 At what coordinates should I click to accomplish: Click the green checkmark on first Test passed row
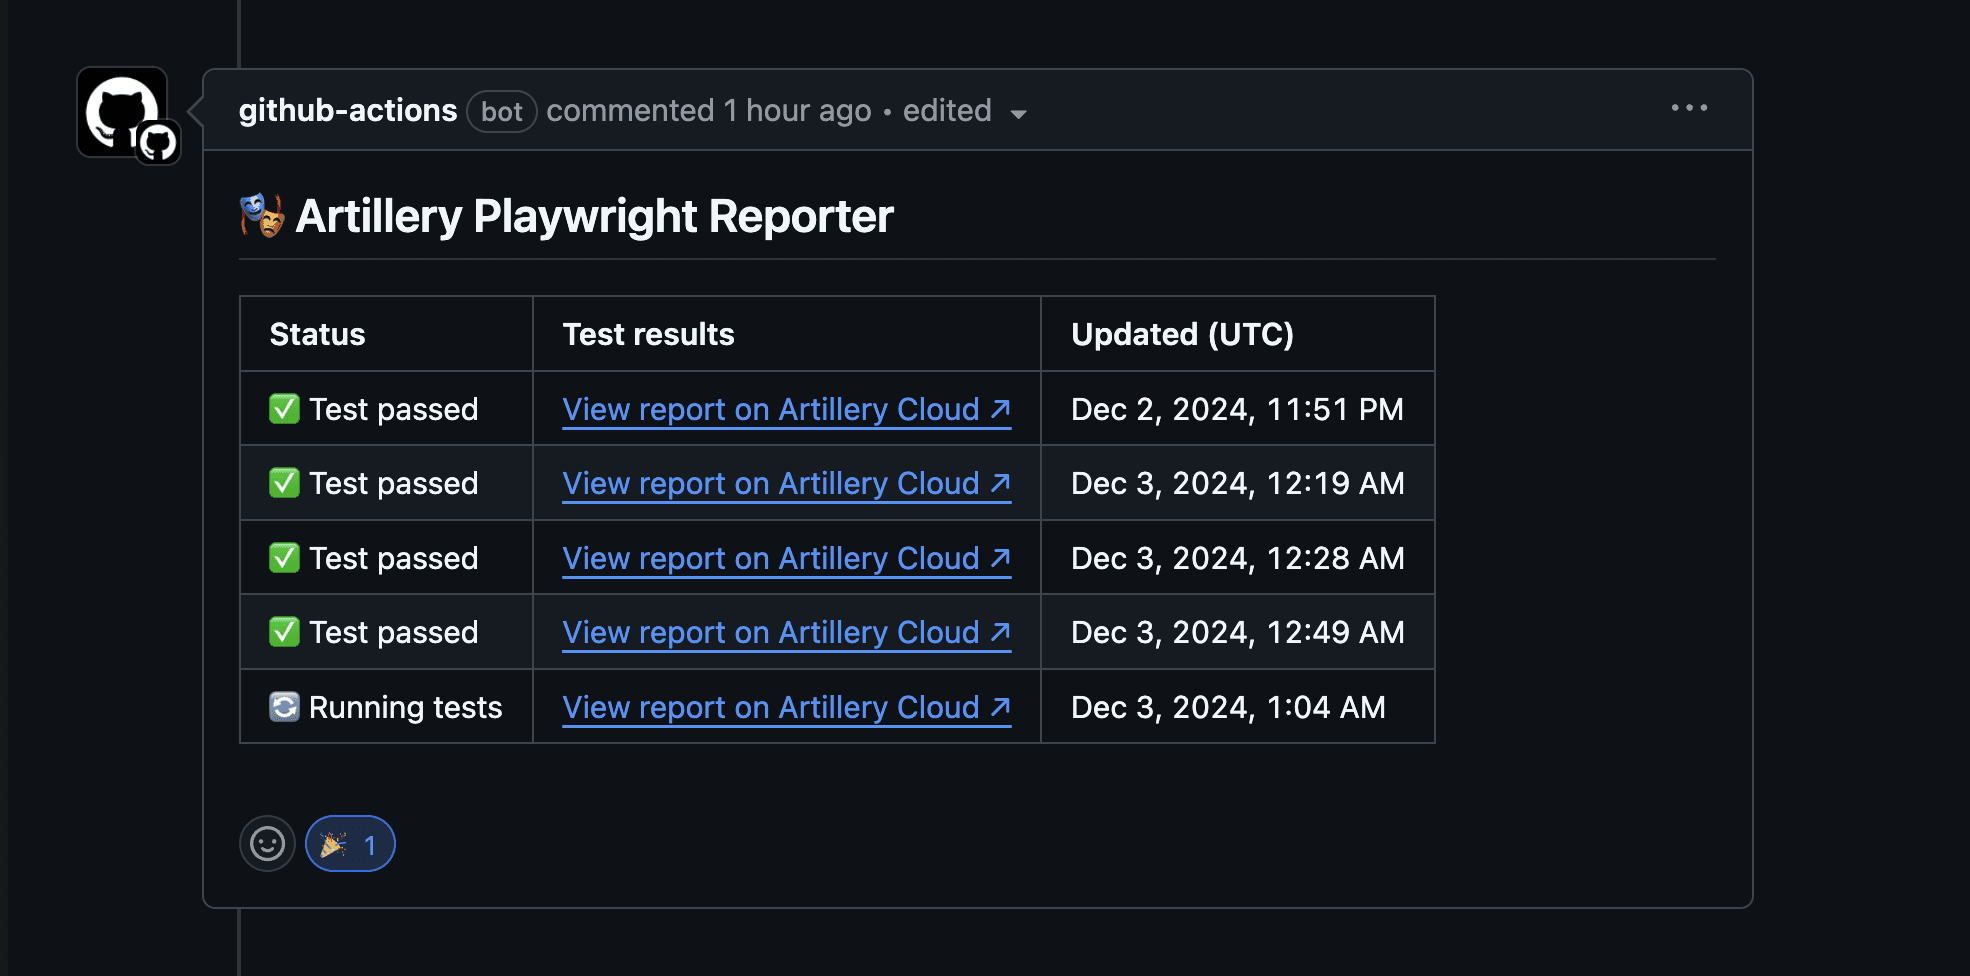point(284,408)
